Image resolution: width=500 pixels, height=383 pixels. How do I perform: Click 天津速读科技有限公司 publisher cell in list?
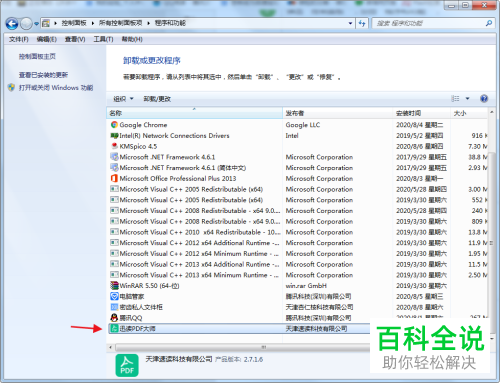pyautogui.click(x=316, y=328)
